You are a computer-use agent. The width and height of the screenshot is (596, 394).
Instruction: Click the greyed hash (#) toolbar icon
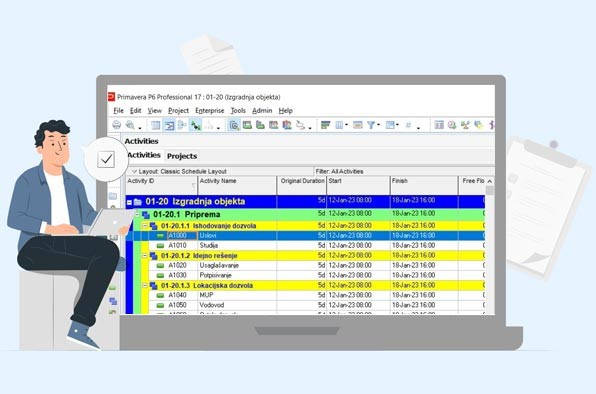coord(408,125)
